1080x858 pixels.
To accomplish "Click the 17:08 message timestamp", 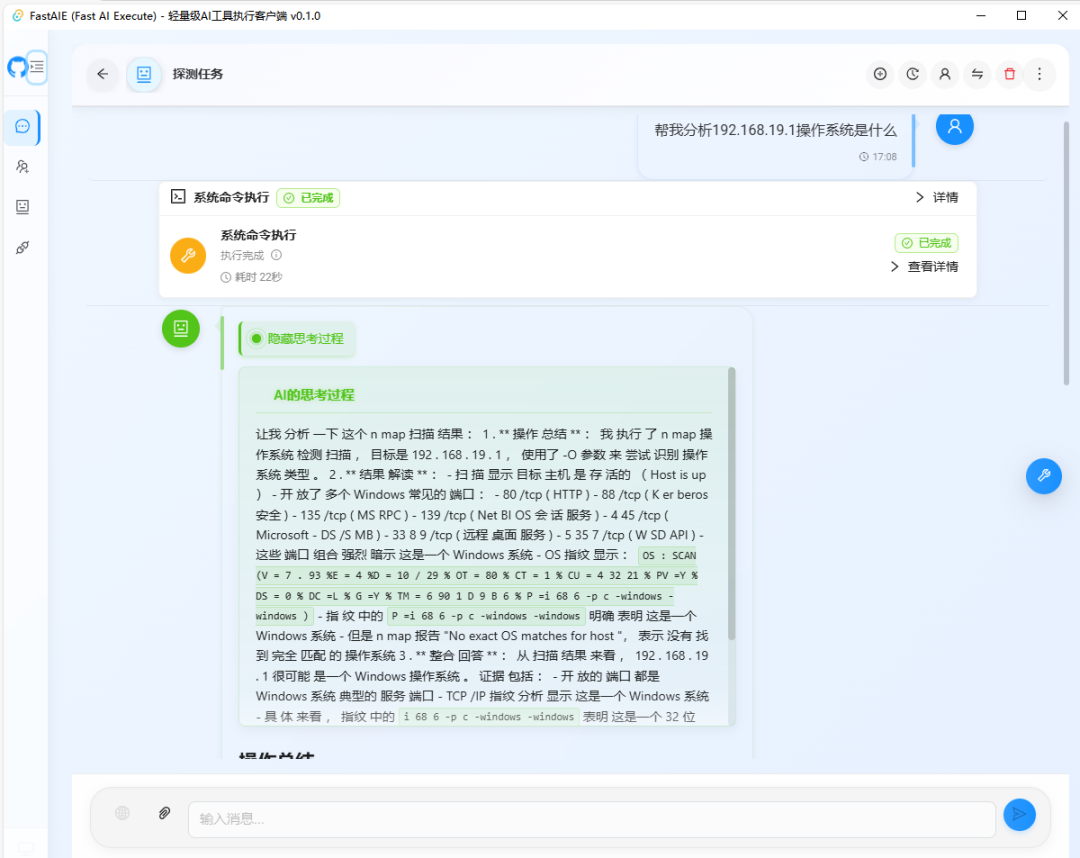I will tap(878, 157).
